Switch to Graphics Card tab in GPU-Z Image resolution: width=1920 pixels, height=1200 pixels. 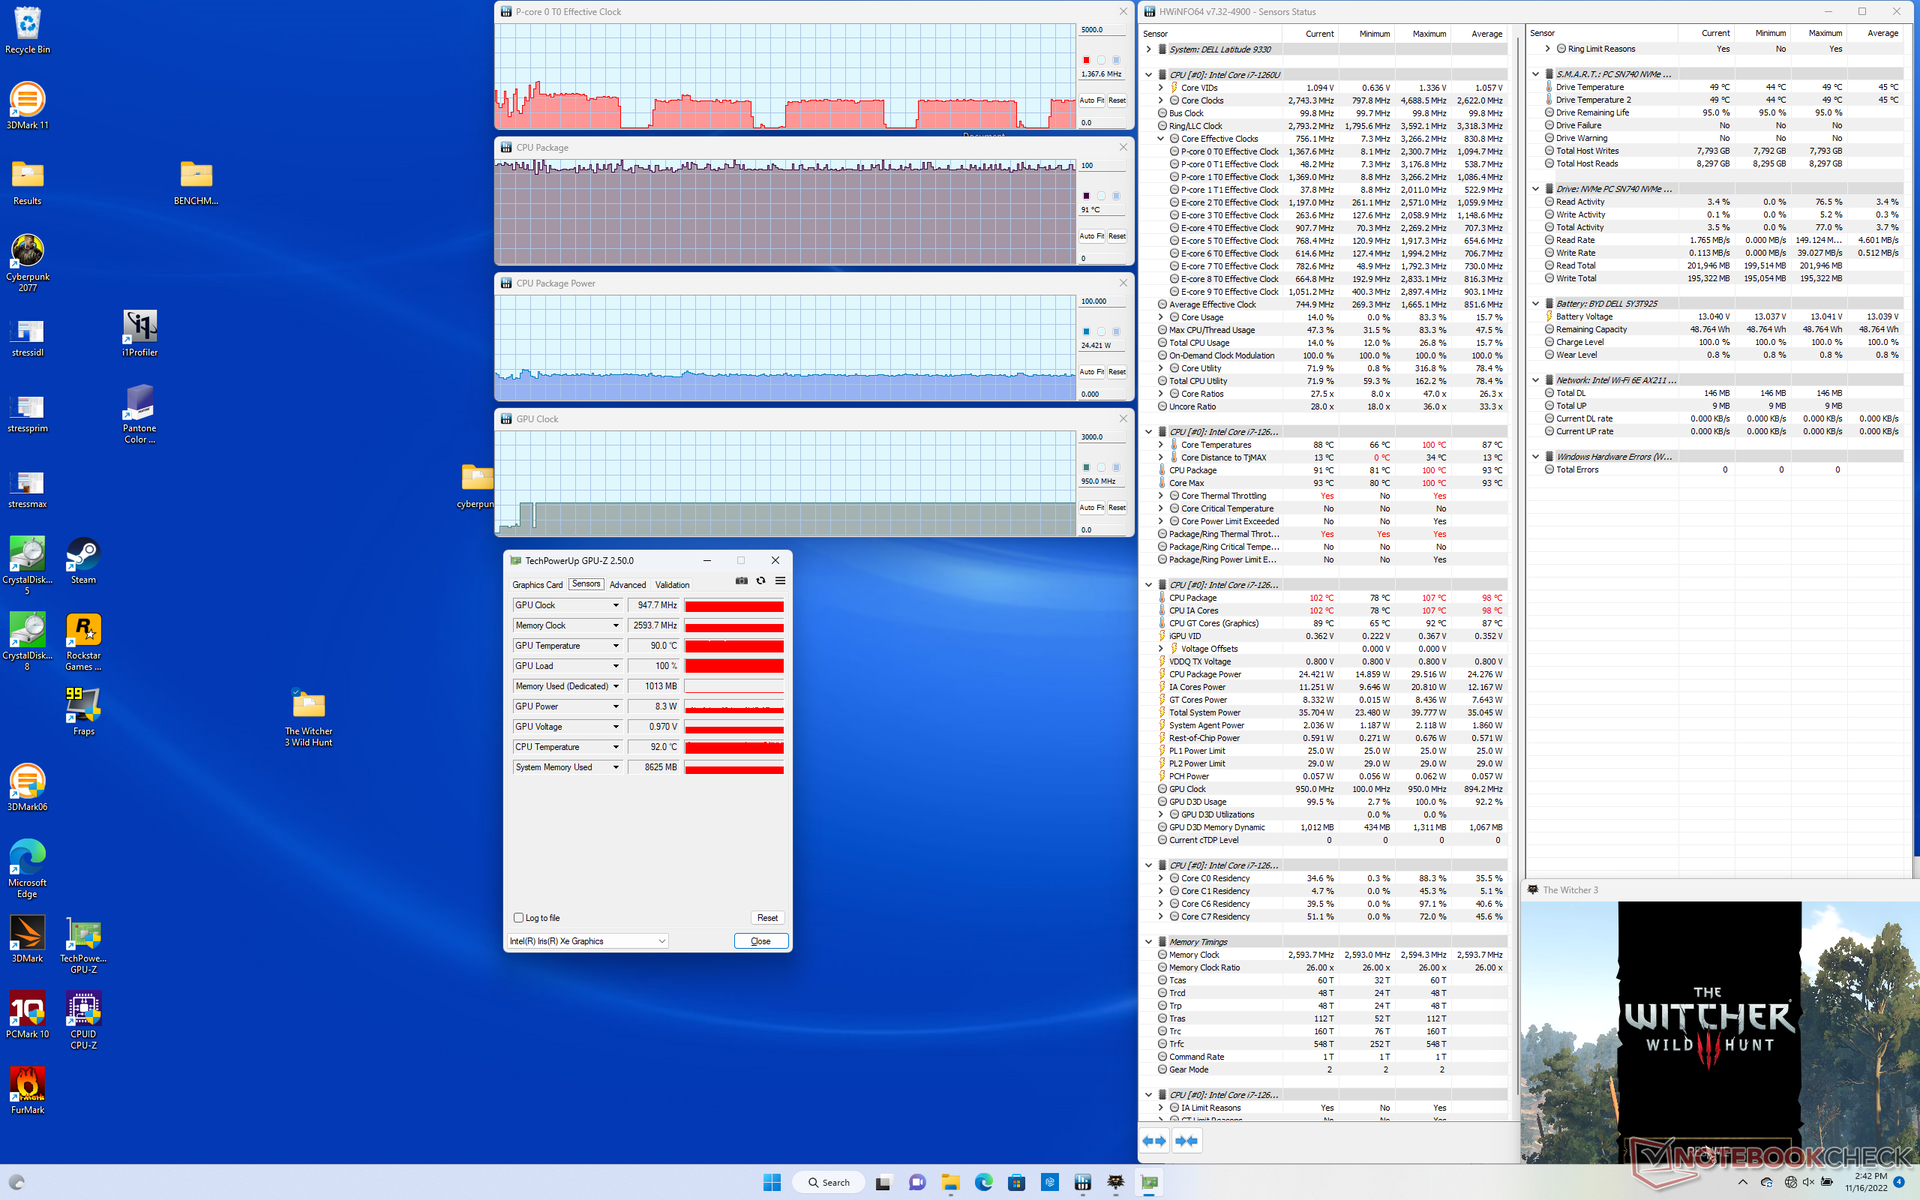point(538,585)
